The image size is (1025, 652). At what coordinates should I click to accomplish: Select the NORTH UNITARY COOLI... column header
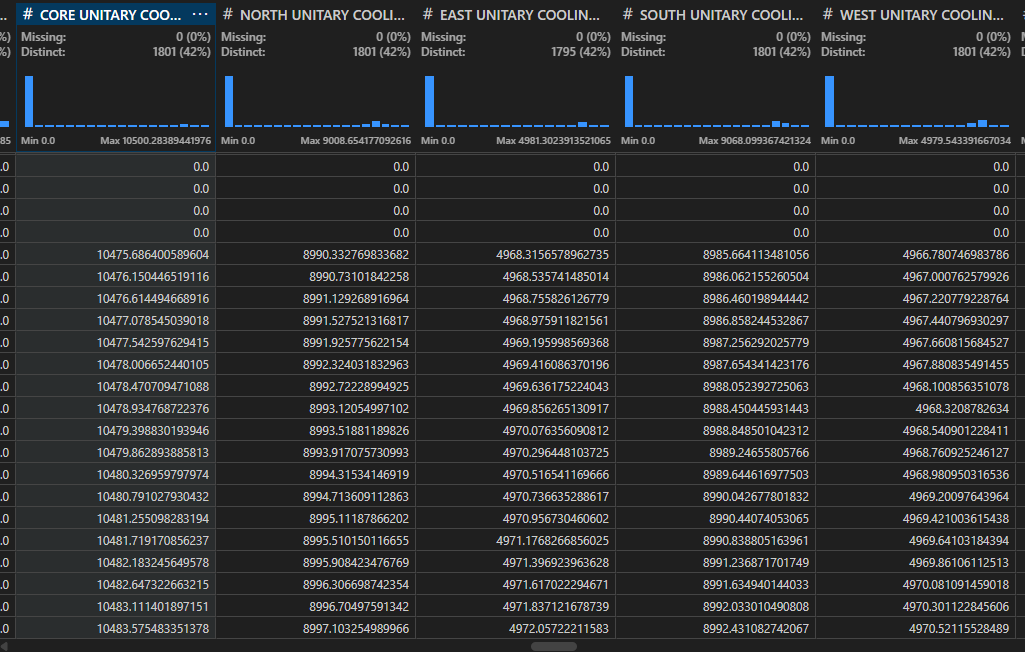(322, 15)
